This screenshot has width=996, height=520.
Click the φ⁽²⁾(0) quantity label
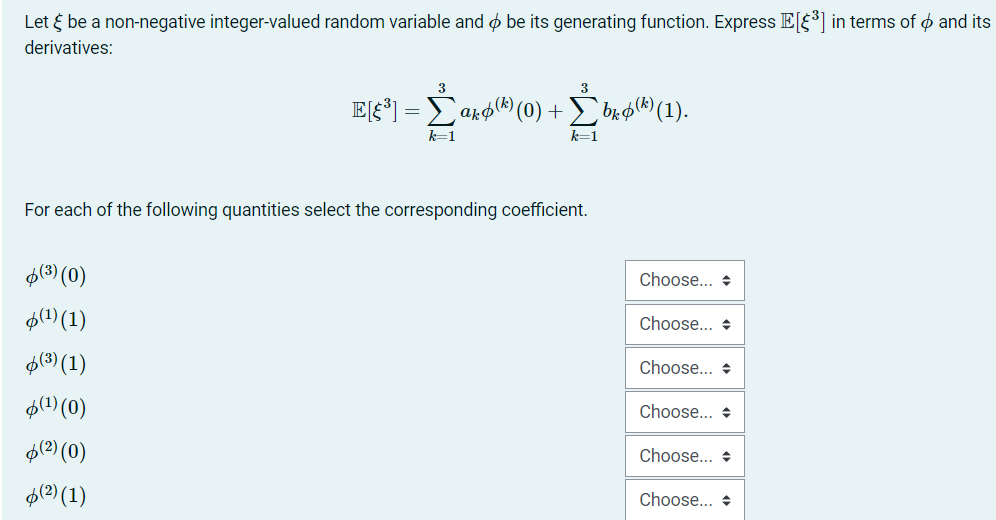coord(55,451)
